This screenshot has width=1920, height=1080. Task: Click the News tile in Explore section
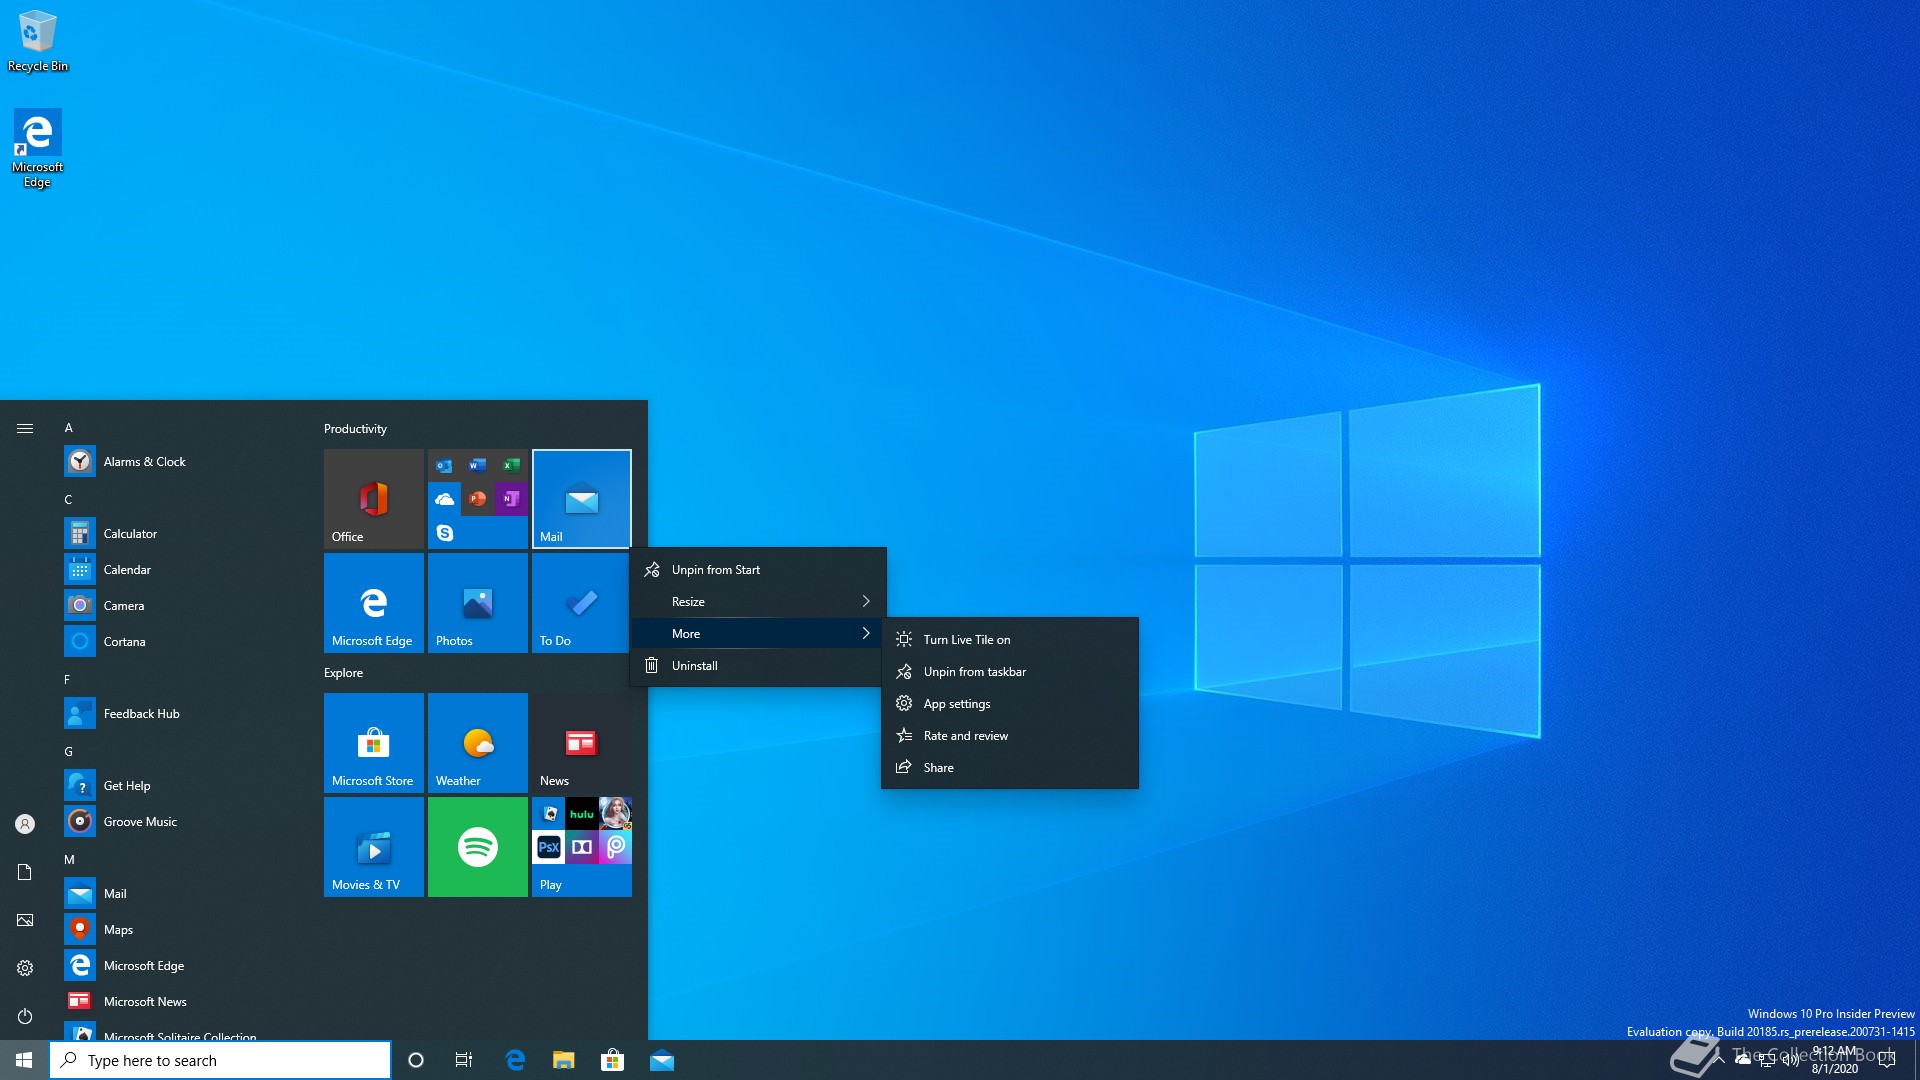[579, 742]
